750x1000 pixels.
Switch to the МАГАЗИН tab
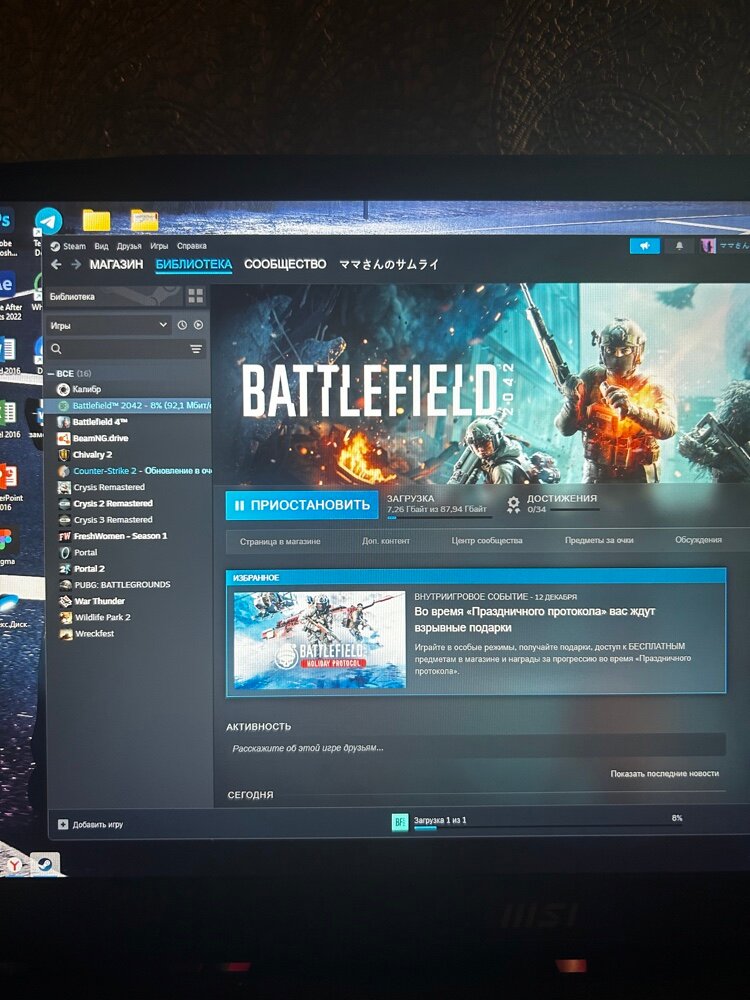click(116, 264)
